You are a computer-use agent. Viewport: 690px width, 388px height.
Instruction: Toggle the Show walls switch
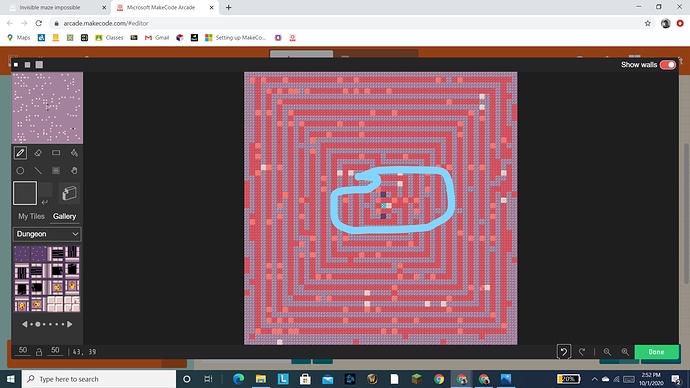coord(668,65)
